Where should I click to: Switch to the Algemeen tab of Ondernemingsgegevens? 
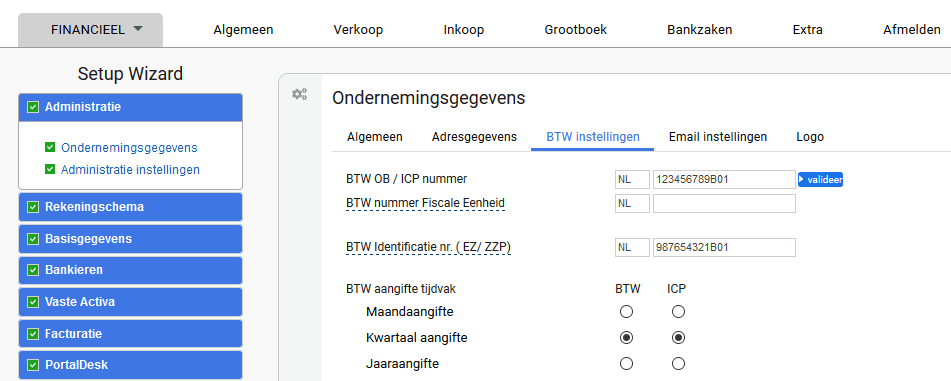click(374, 137)
